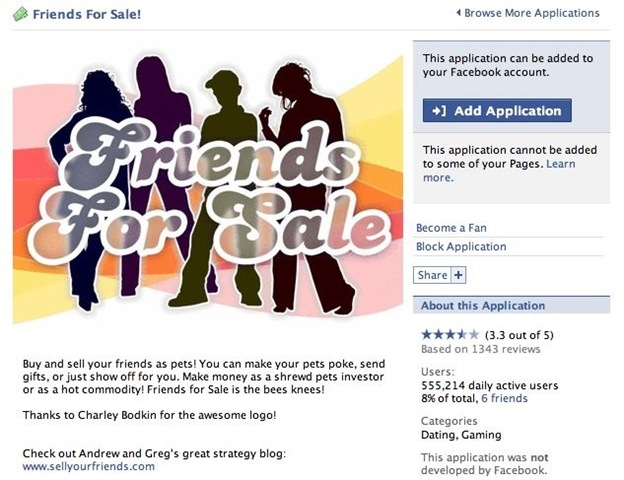Click the fifth empty rating star
Image resolution: width=624 pixels, height=480 pixels.
[x=474, y=334]
